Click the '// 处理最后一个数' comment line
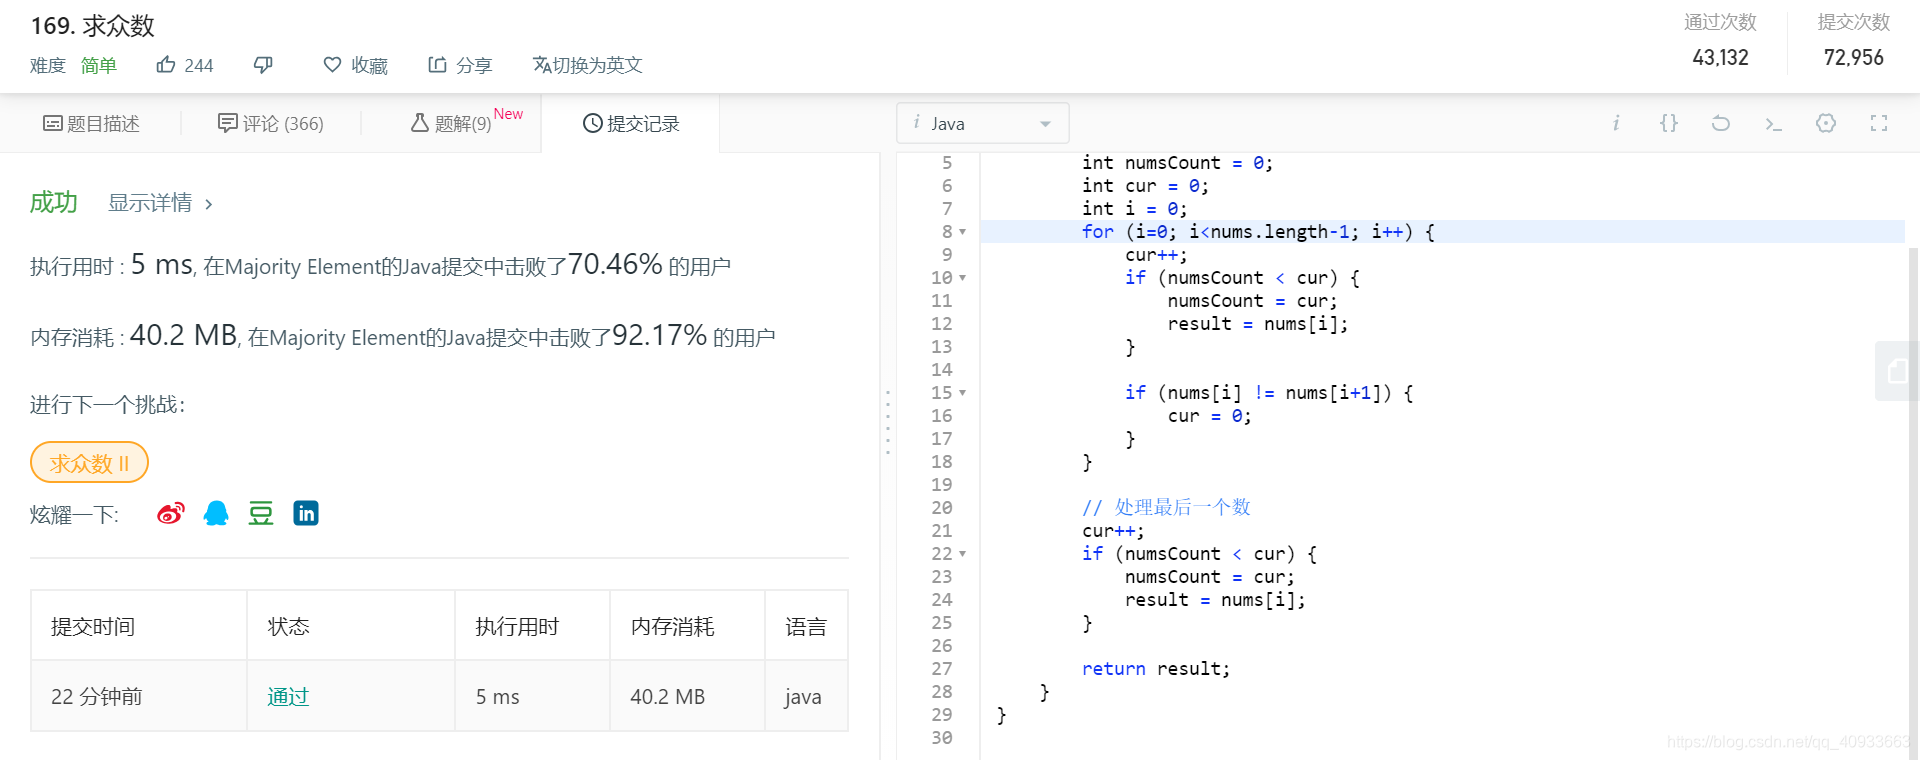 coord(1166,508)
